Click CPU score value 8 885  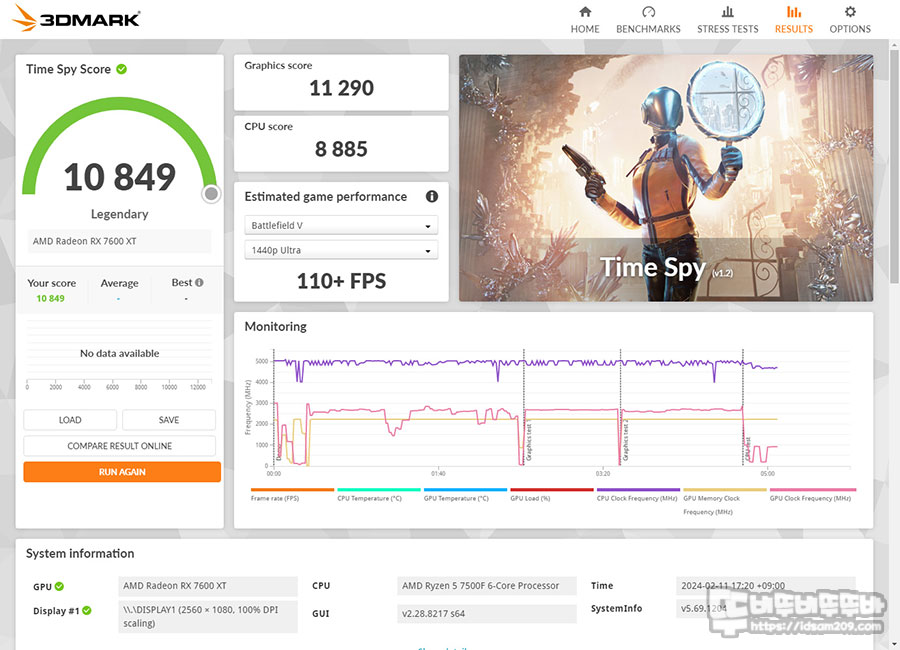tap(342, 149)
